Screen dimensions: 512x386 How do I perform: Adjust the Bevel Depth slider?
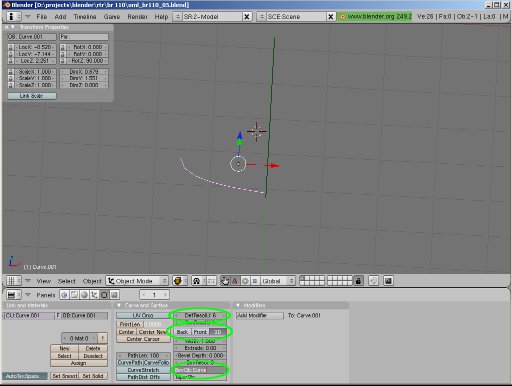[200, 356]
